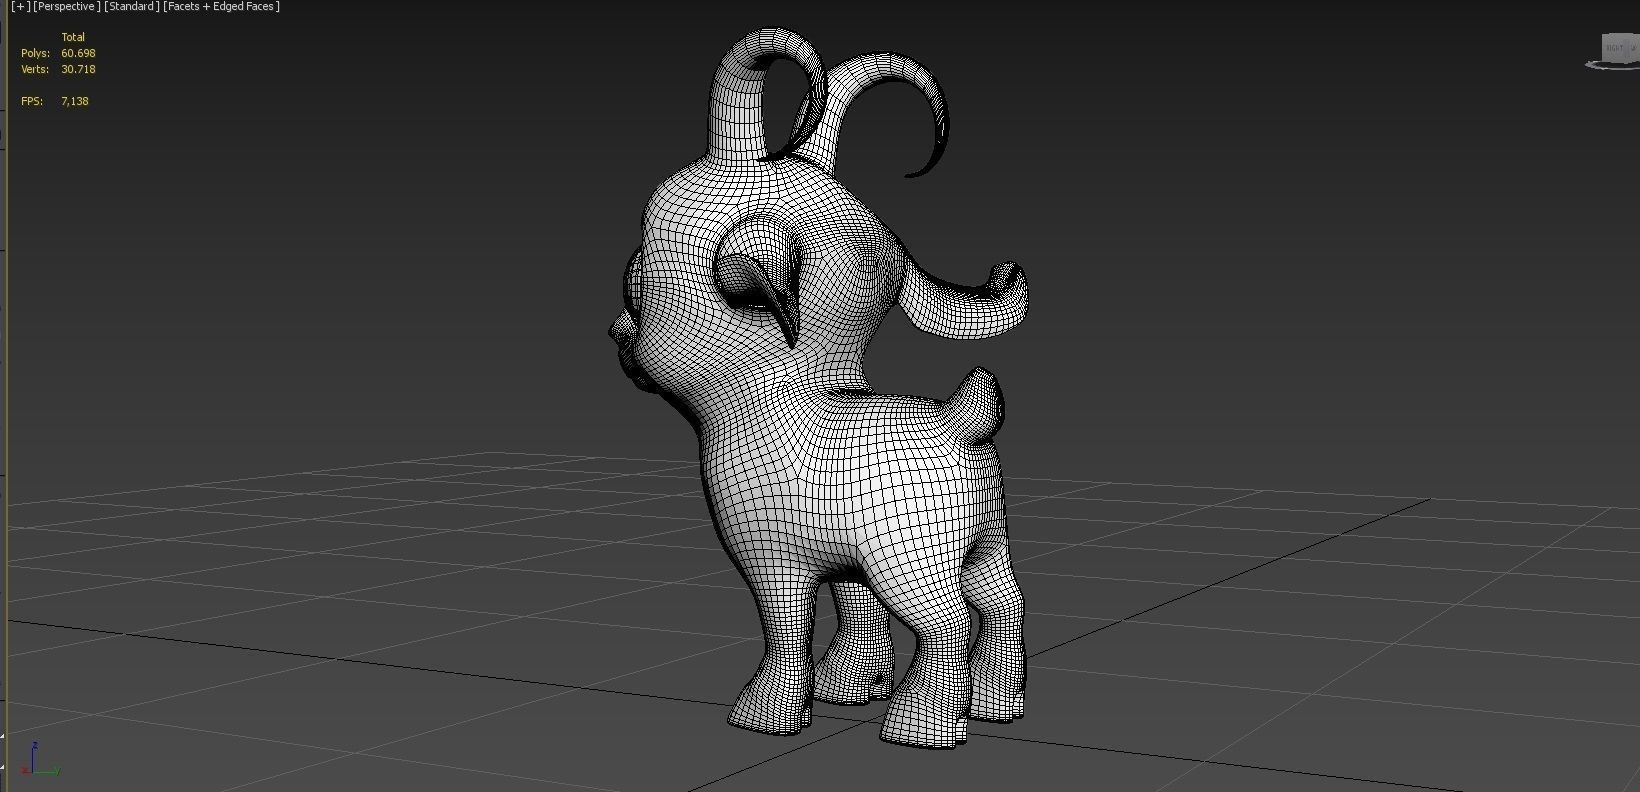This screenshot has height=792, width=1640.
Task: Open the [+] general viewport menu
Action: (20, 7)
